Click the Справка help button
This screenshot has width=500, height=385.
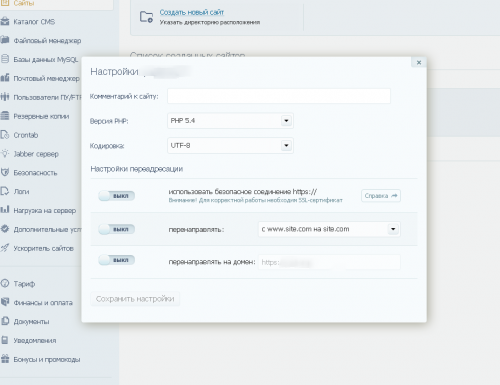click(381, 196)
